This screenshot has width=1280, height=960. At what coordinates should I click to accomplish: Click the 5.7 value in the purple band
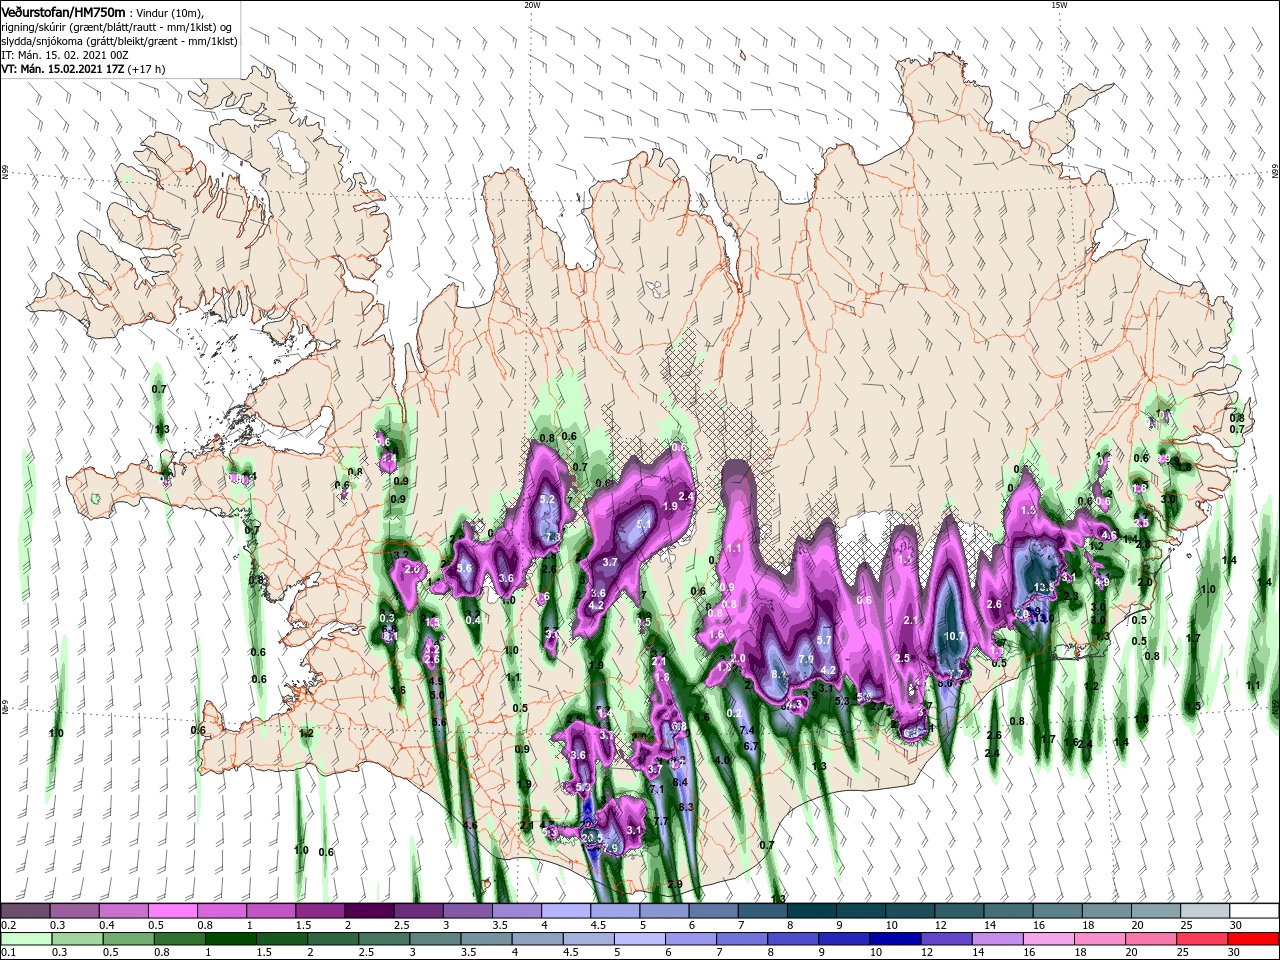click(x=824, y=640)
